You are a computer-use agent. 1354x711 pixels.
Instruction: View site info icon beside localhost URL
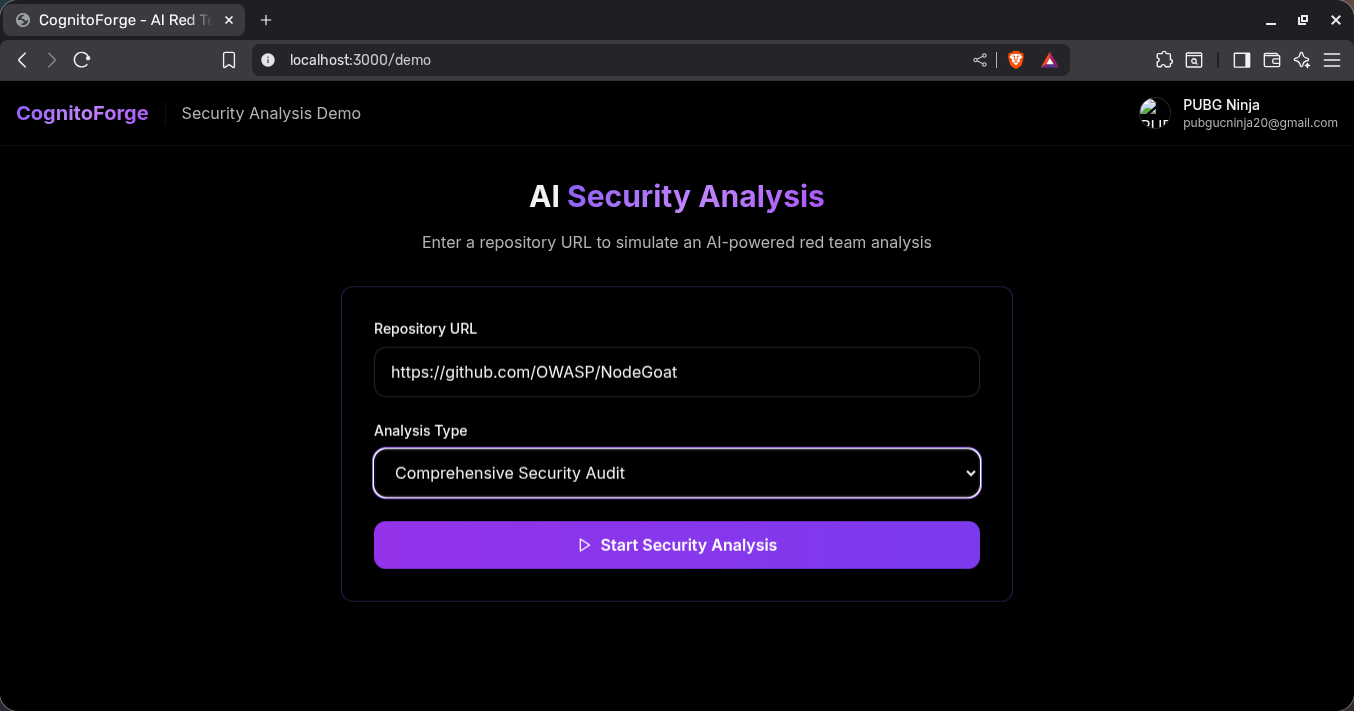tap(267, 60)
